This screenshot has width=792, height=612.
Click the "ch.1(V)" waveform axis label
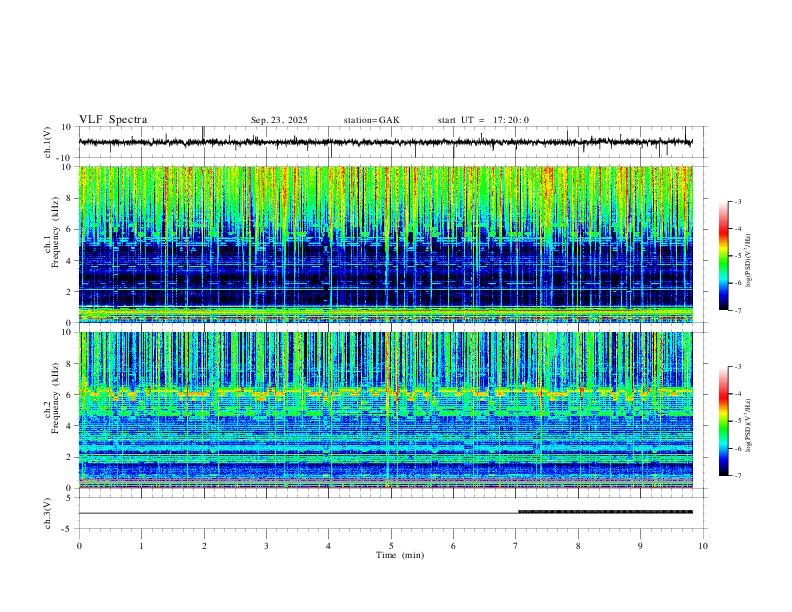(x=48, y=142)
